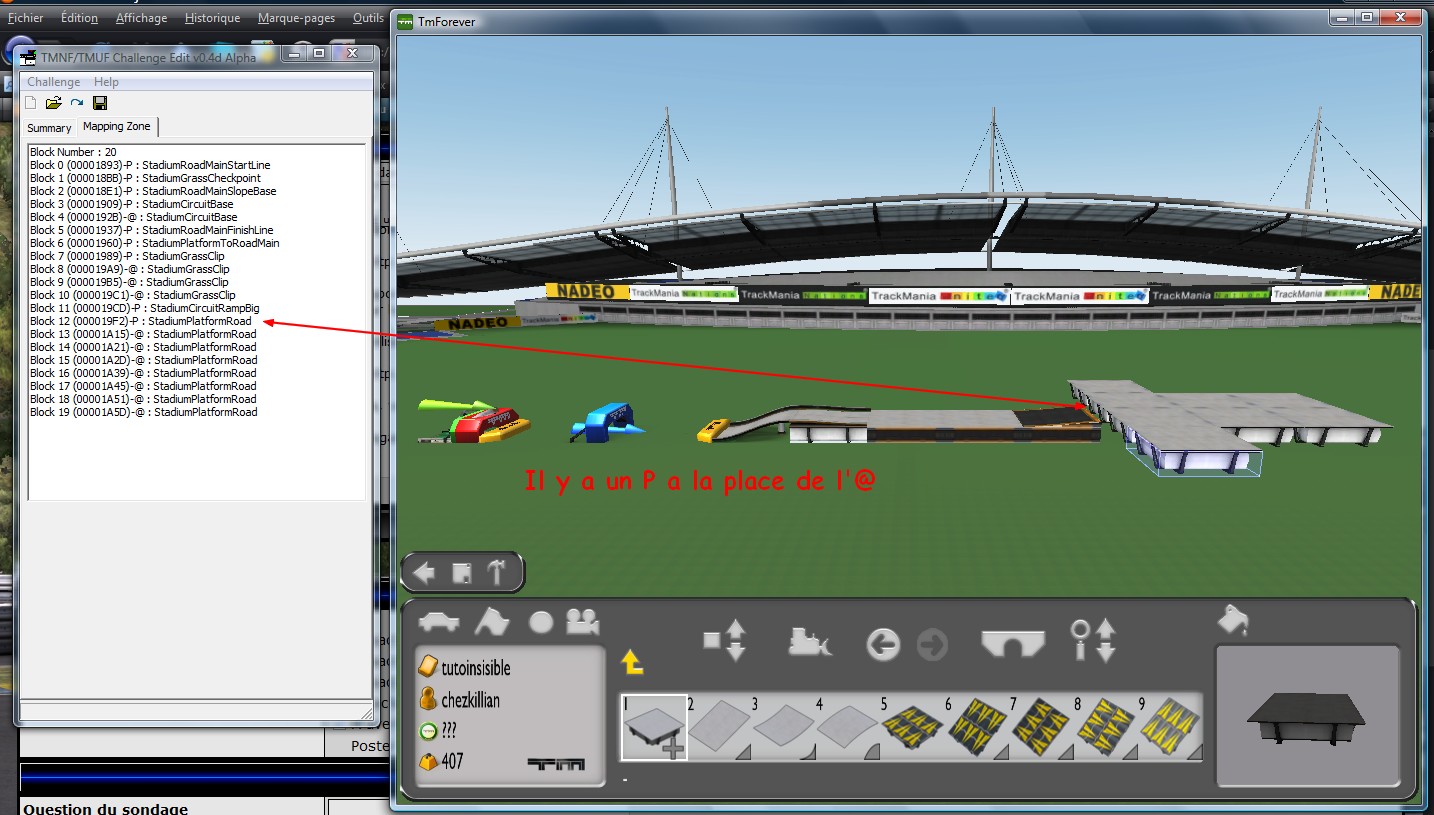
Task: Click the New challenge icon in Challenge Edit
Action: point(31,103)
